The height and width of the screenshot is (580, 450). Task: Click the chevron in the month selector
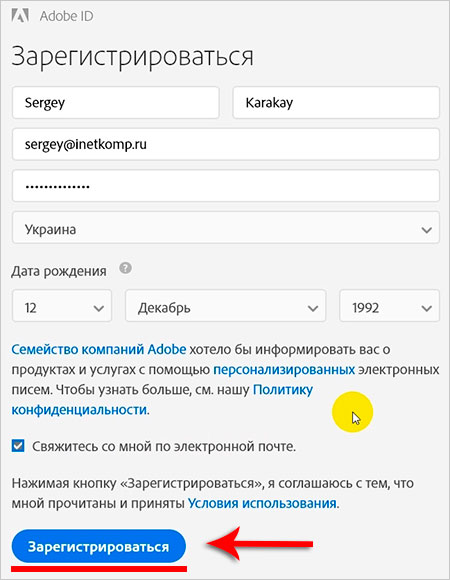313,308
